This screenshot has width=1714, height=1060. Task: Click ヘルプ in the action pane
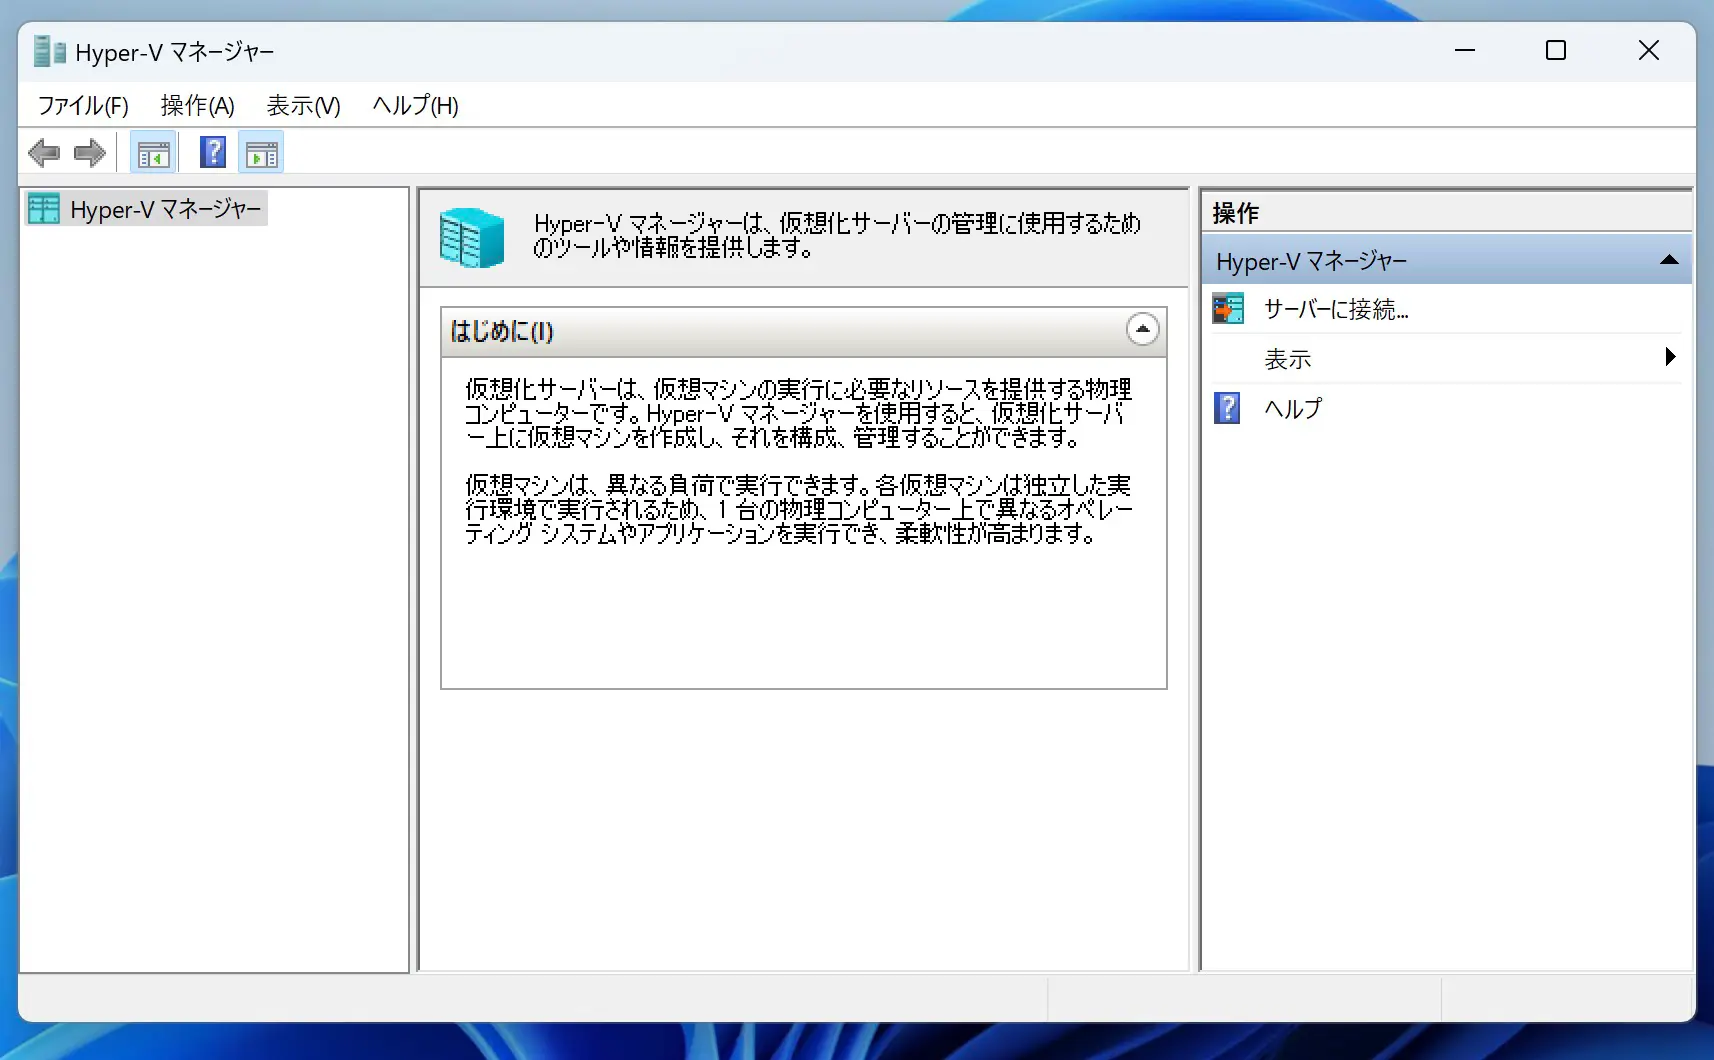click(1294, 407)
